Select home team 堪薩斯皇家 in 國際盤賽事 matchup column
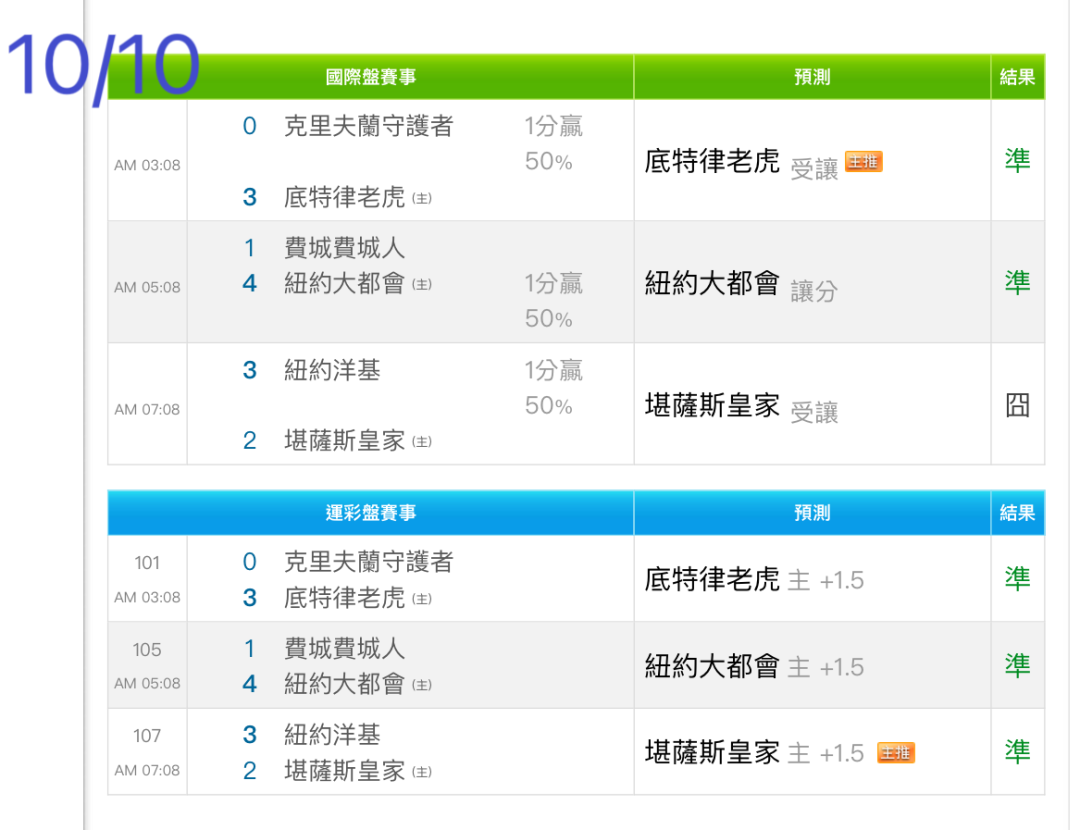 [344, 441]
